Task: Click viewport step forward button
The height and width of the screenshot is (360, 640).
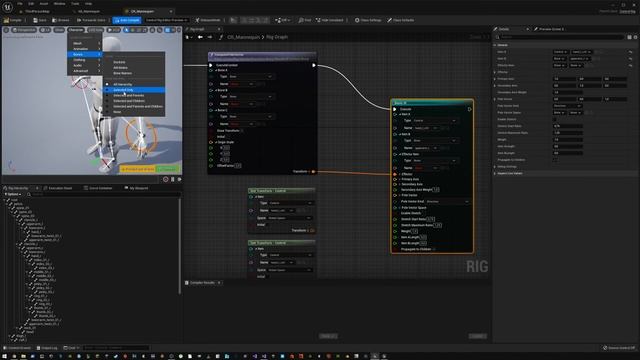Action: (x=179, y=179)
